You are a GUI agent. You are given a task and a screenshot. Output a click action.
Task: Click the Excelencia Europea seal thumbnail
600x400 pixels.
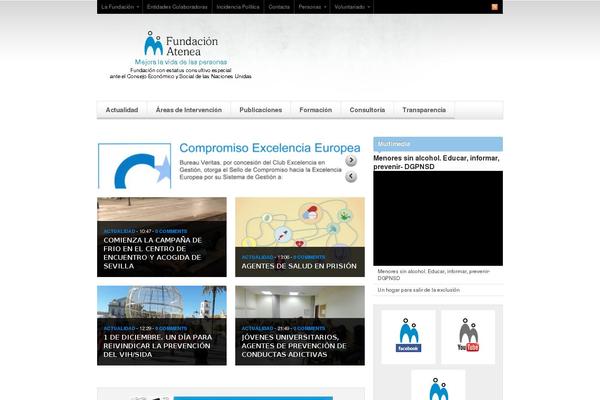(x=134, y=166)
